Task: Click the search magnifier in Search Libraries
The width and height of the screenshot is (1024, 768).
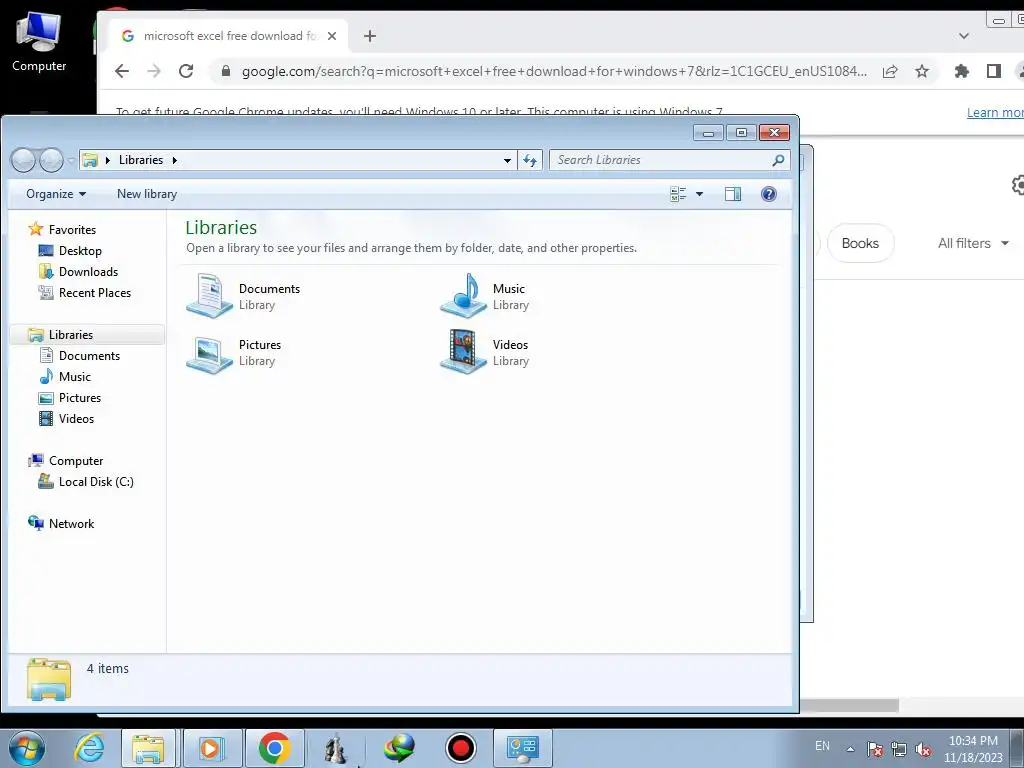Action: pyautogui.click(x=778, y=160)
